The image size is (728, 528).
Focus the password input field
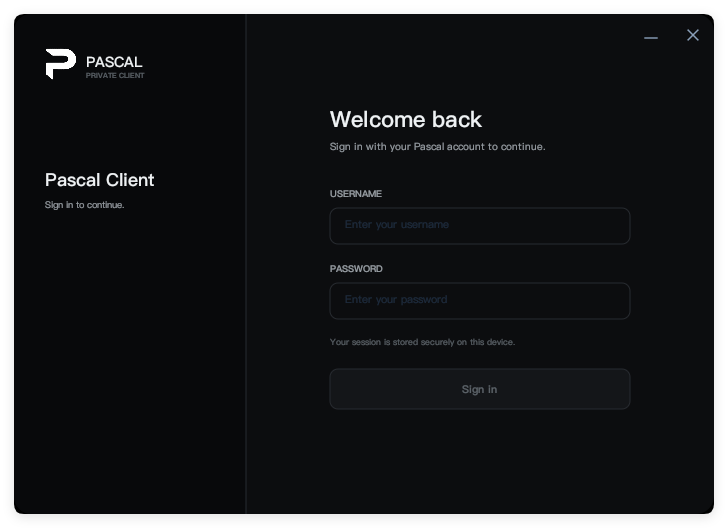(x=480, y=301)
